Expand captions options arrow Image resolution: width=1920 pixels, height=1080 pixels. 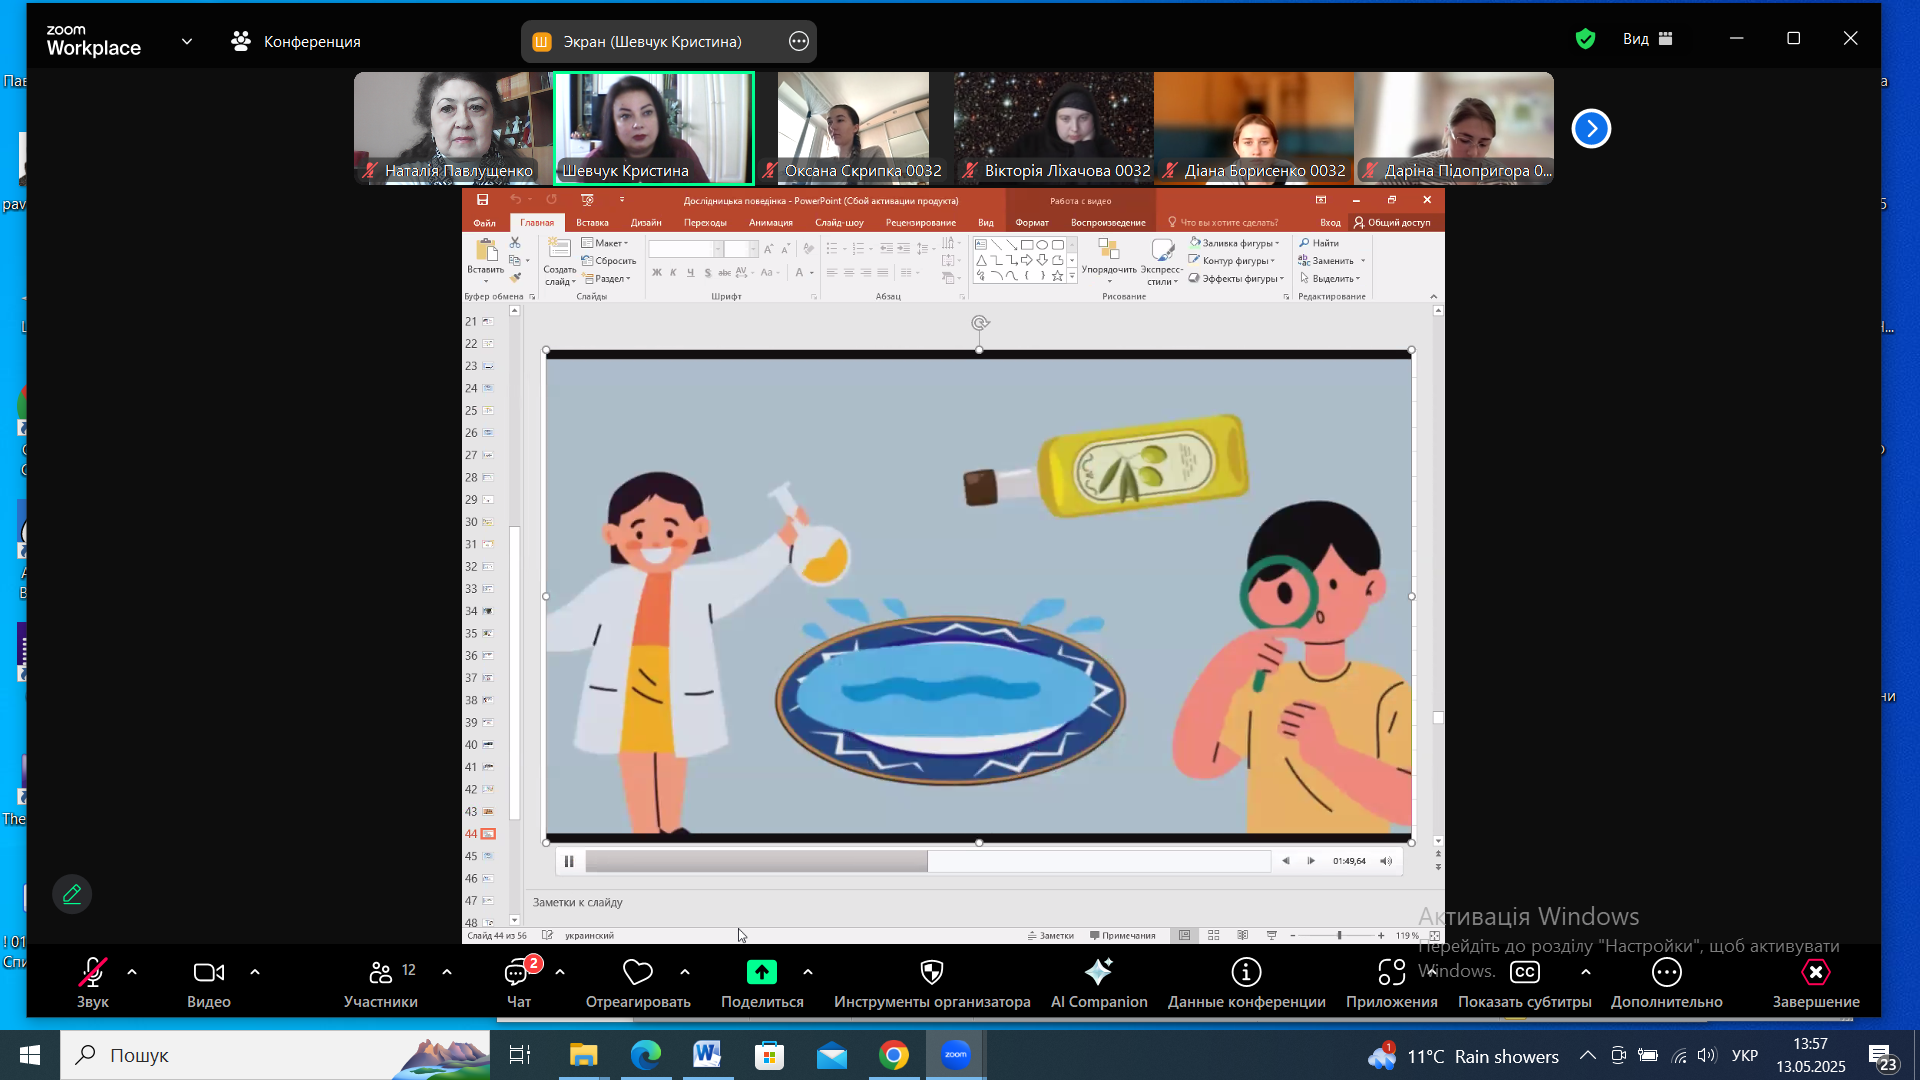(1586, 972)
